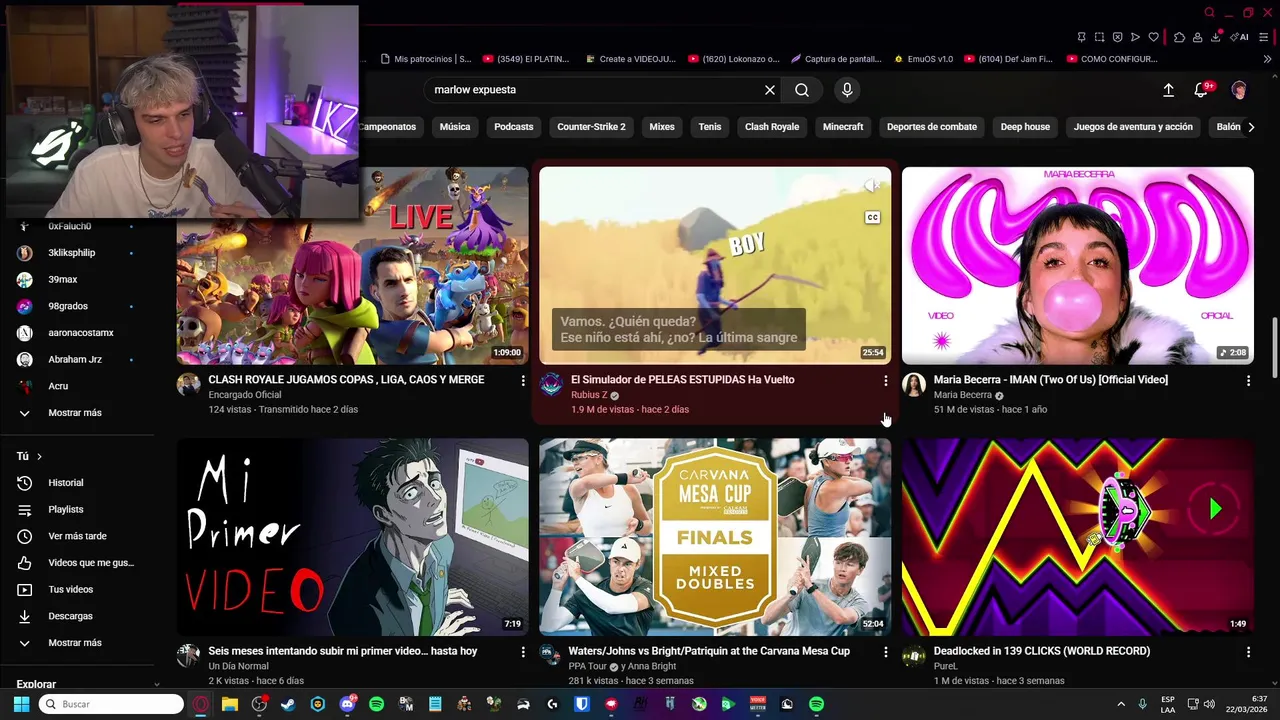1280x720 pixels.
Task: Click the Playlists icon in the sidebar
Action: 25,510
